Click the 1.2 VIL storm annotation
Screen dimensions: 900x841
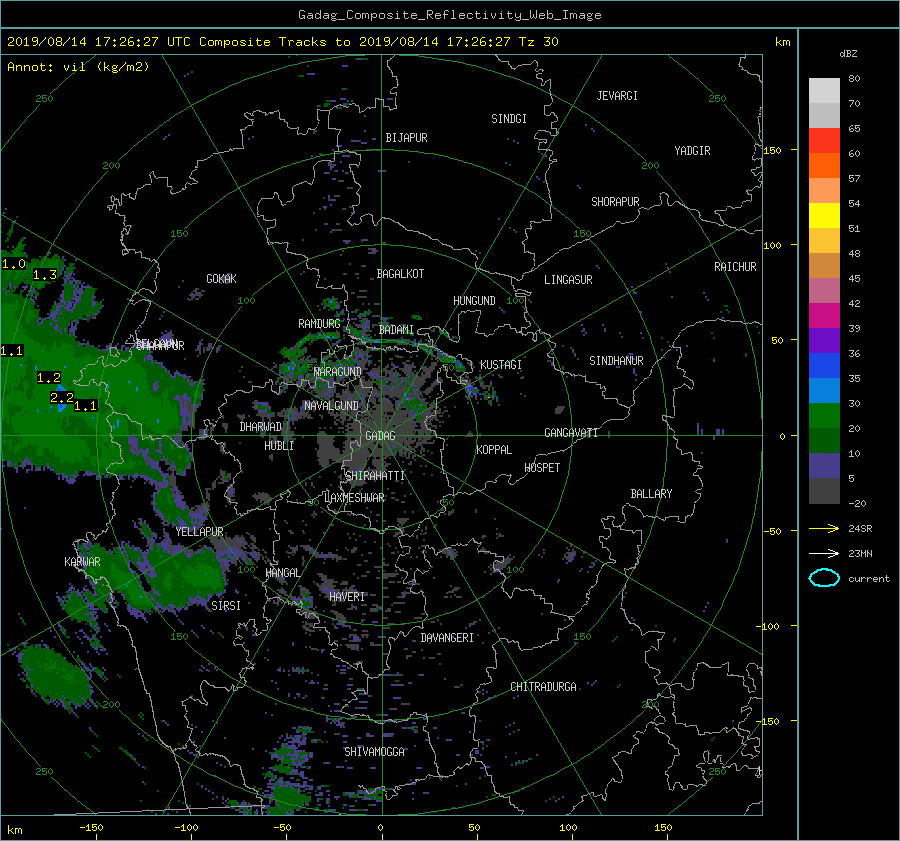pyautogui.click(x=49, y=378)
